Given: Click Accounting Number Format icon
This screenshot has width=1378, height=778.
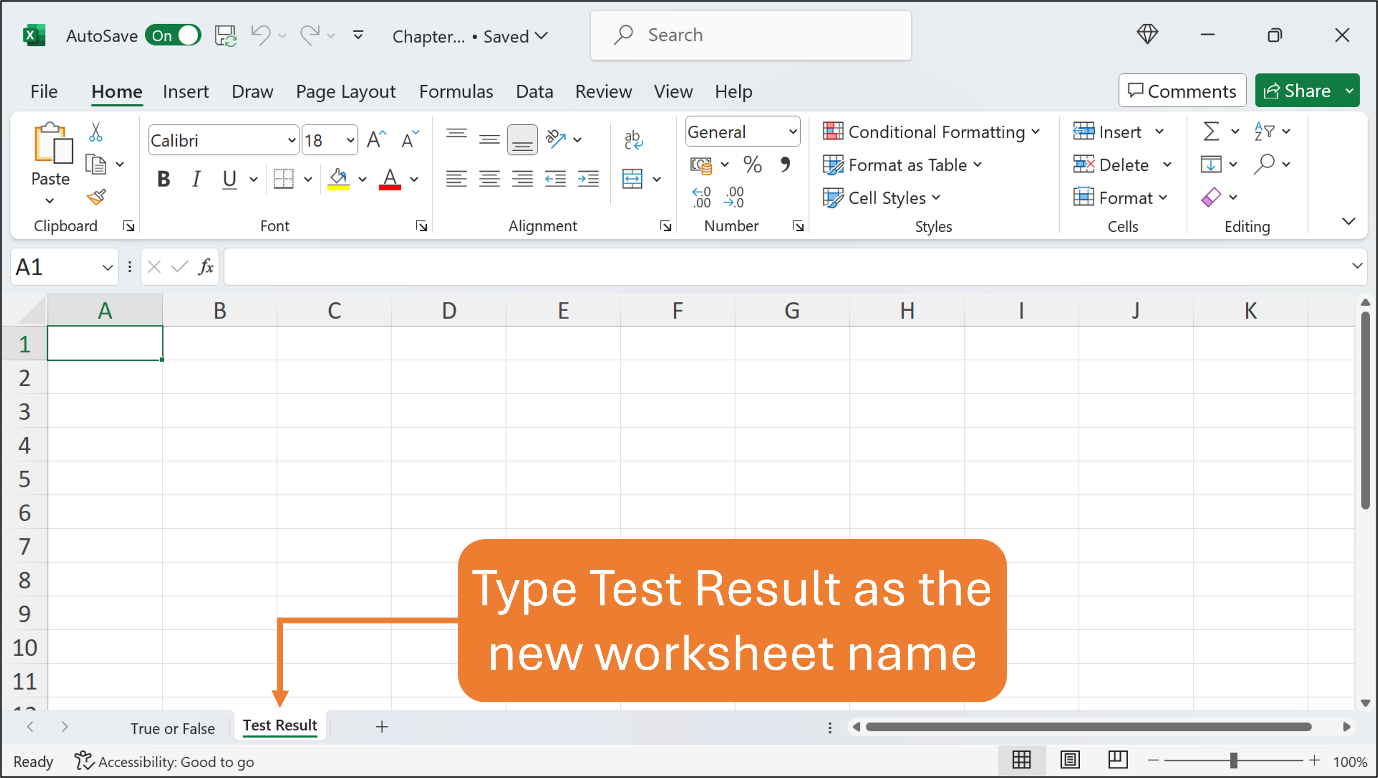Looking at the screenshot, I should [x=701, y=164].
